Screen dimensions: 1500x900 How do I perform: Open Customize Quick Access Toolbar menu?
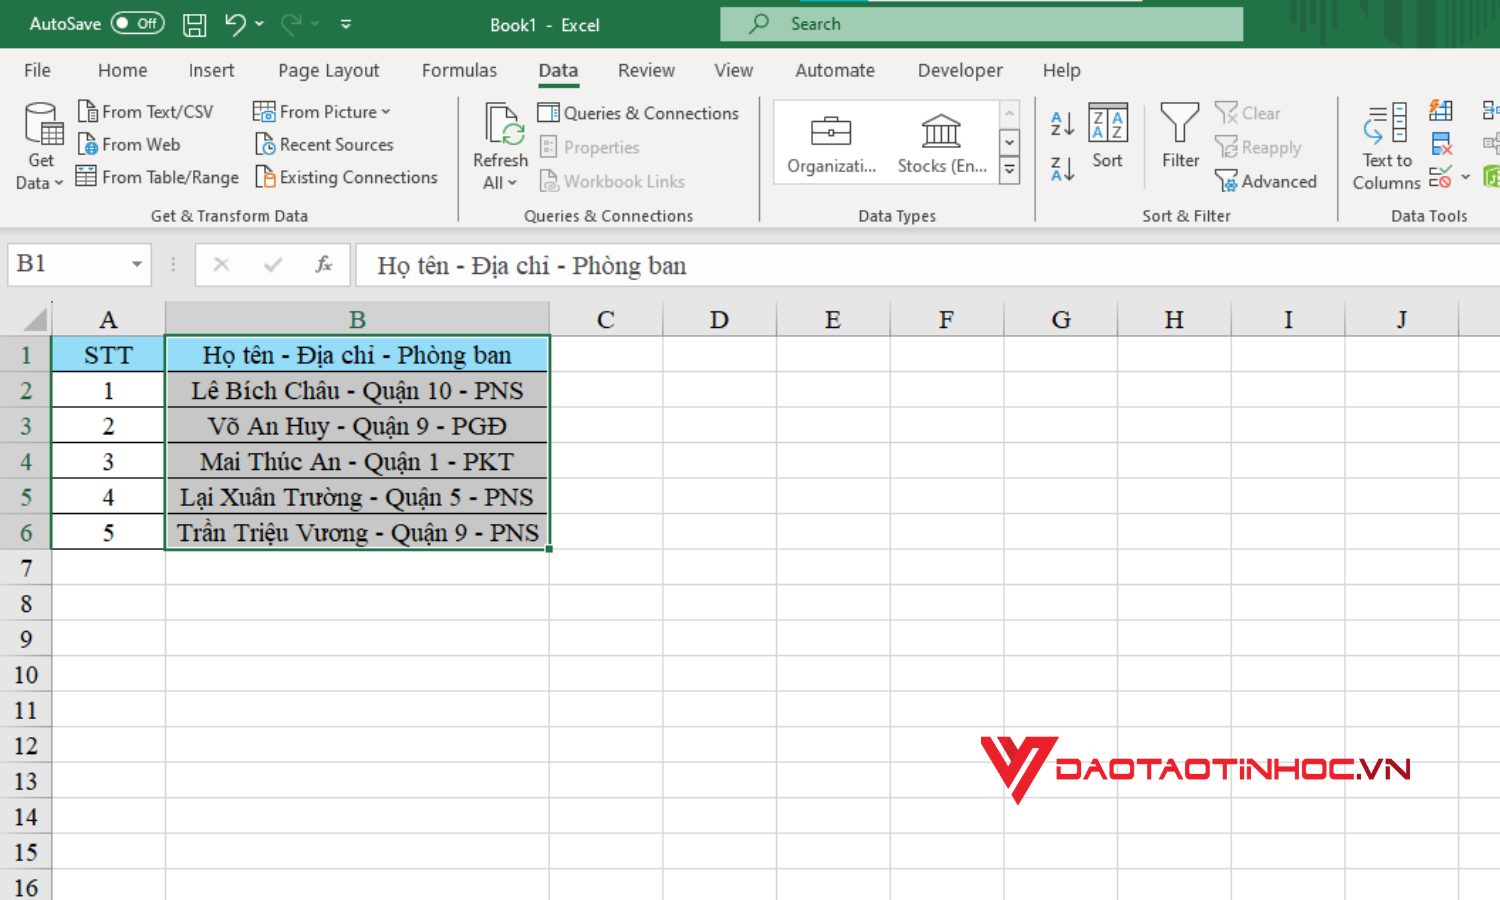pyautogui.click(x=346, y=24)
